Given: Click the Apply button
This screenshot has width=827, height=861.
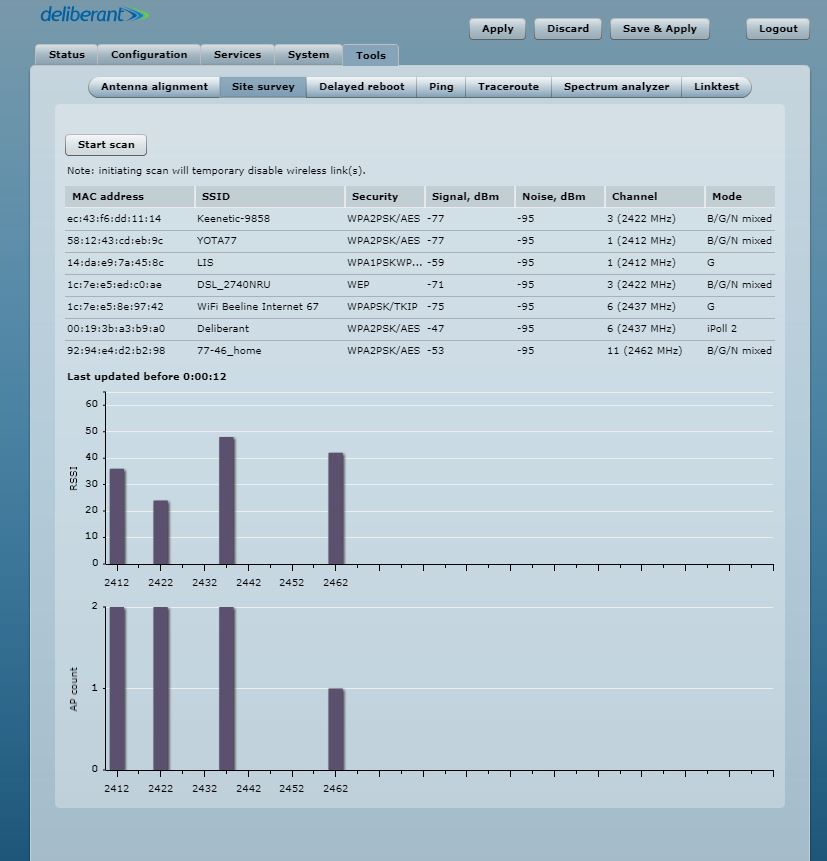Looking at the screenshot, I should pyautogui.click(x=497, y=29).
